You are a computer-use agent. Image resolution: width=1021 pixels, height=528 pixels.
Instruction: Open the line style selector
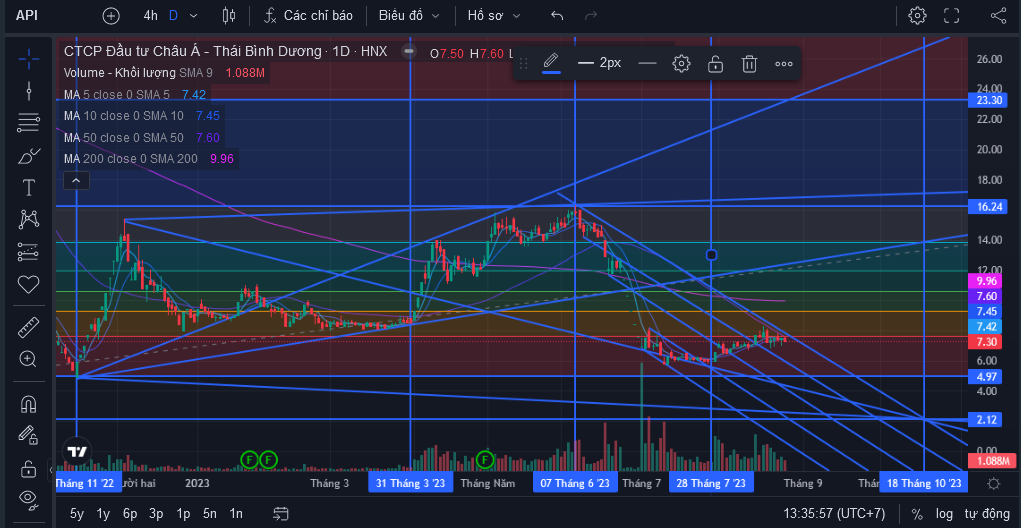[647, 63]
